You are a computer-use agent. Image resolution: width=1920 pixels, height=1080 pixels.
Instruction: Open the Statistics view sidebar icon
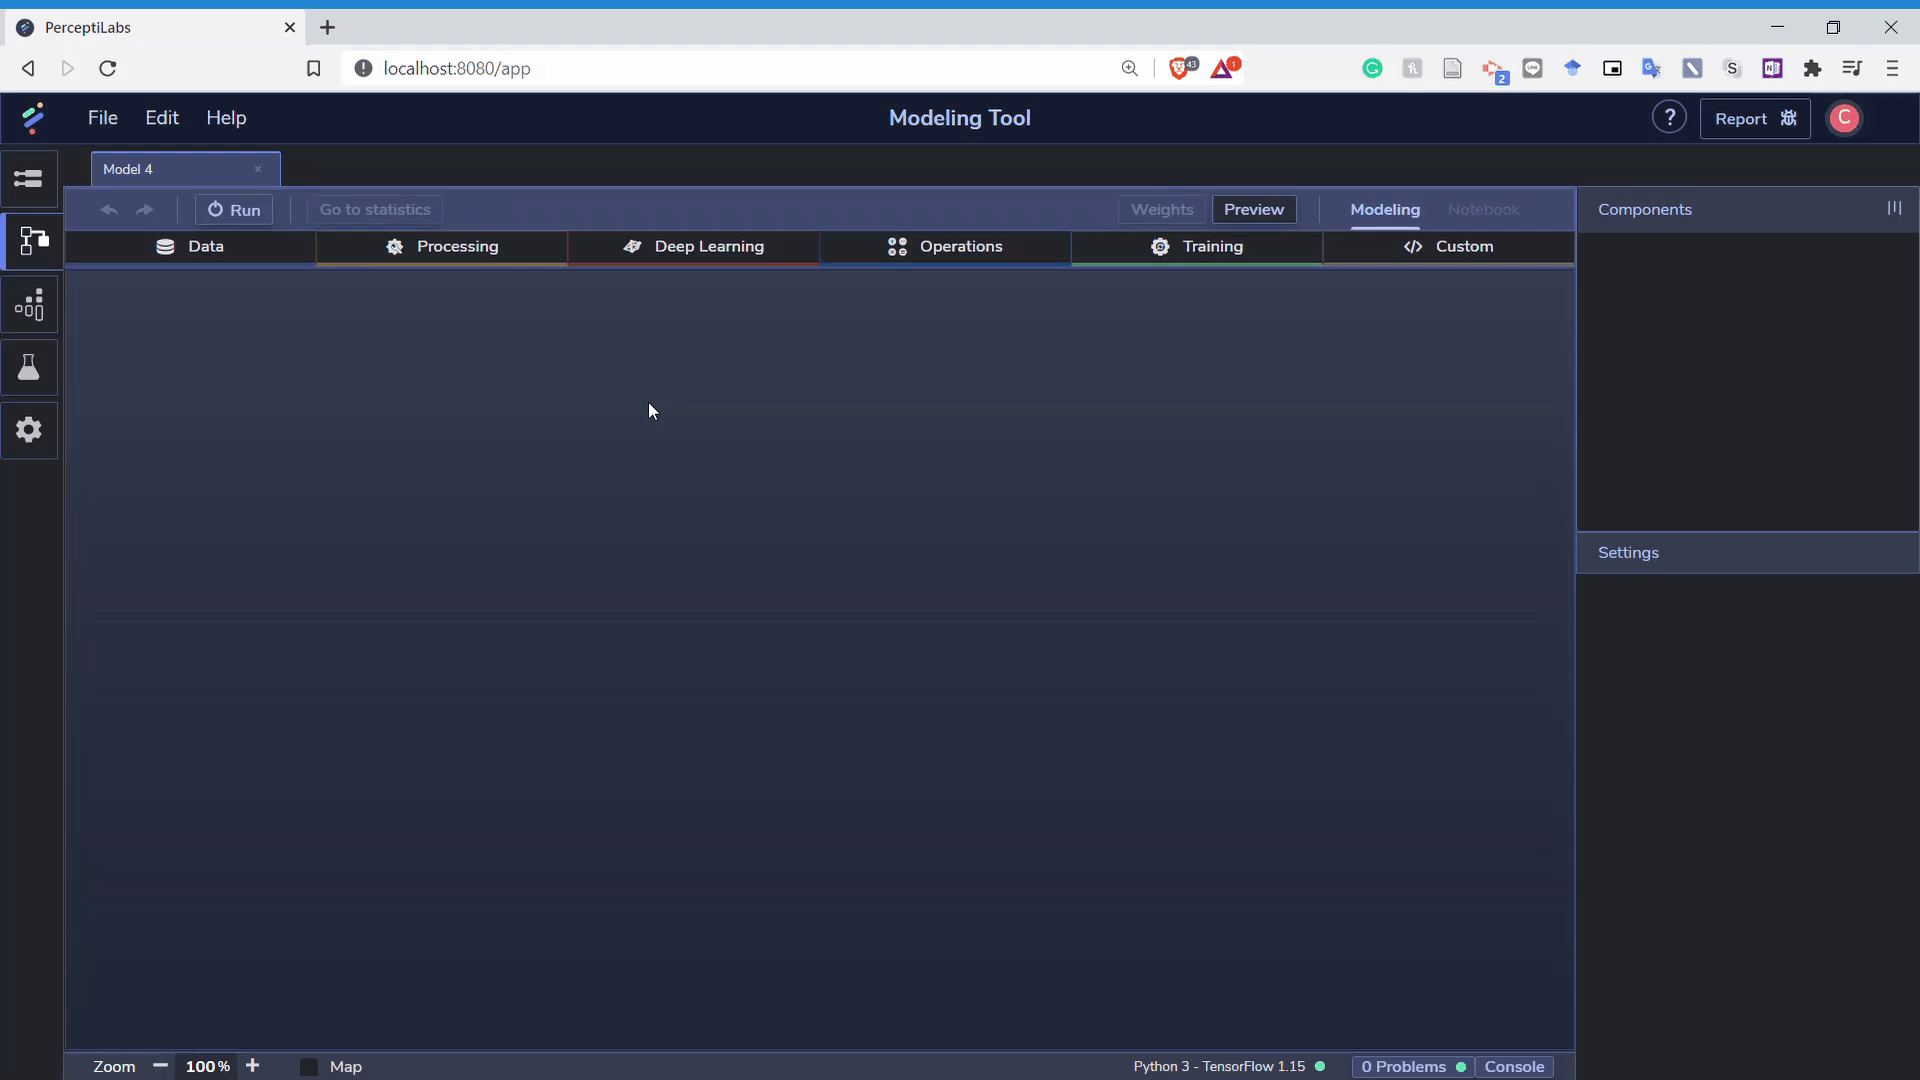pos(29,305)
